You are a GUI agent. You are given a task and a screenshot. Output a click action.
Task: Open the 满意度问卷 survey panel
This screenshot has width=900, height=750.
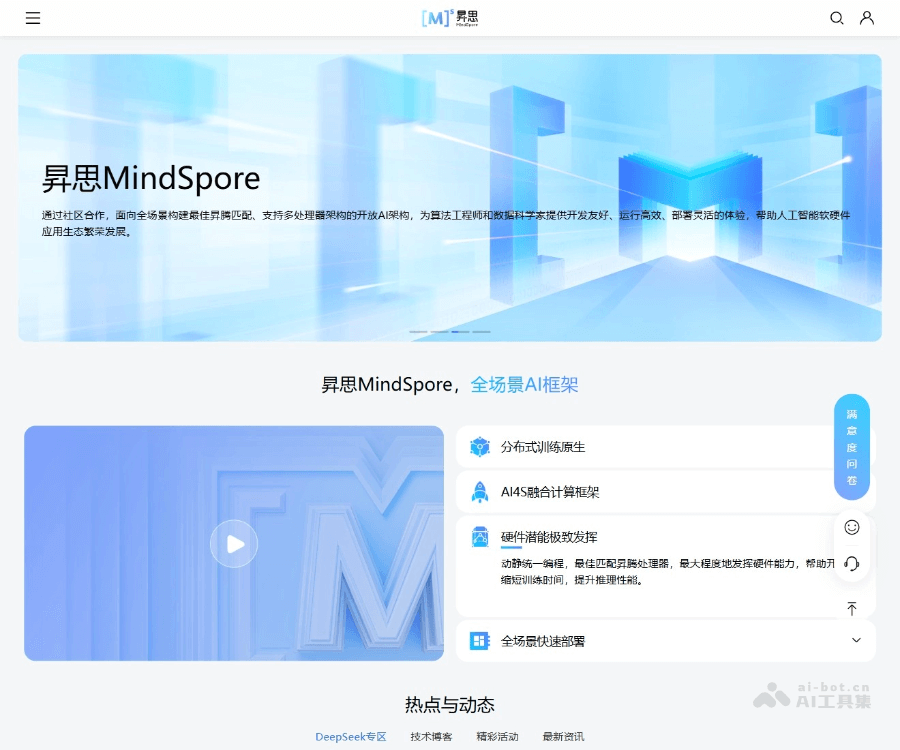[x=851, y=447]
